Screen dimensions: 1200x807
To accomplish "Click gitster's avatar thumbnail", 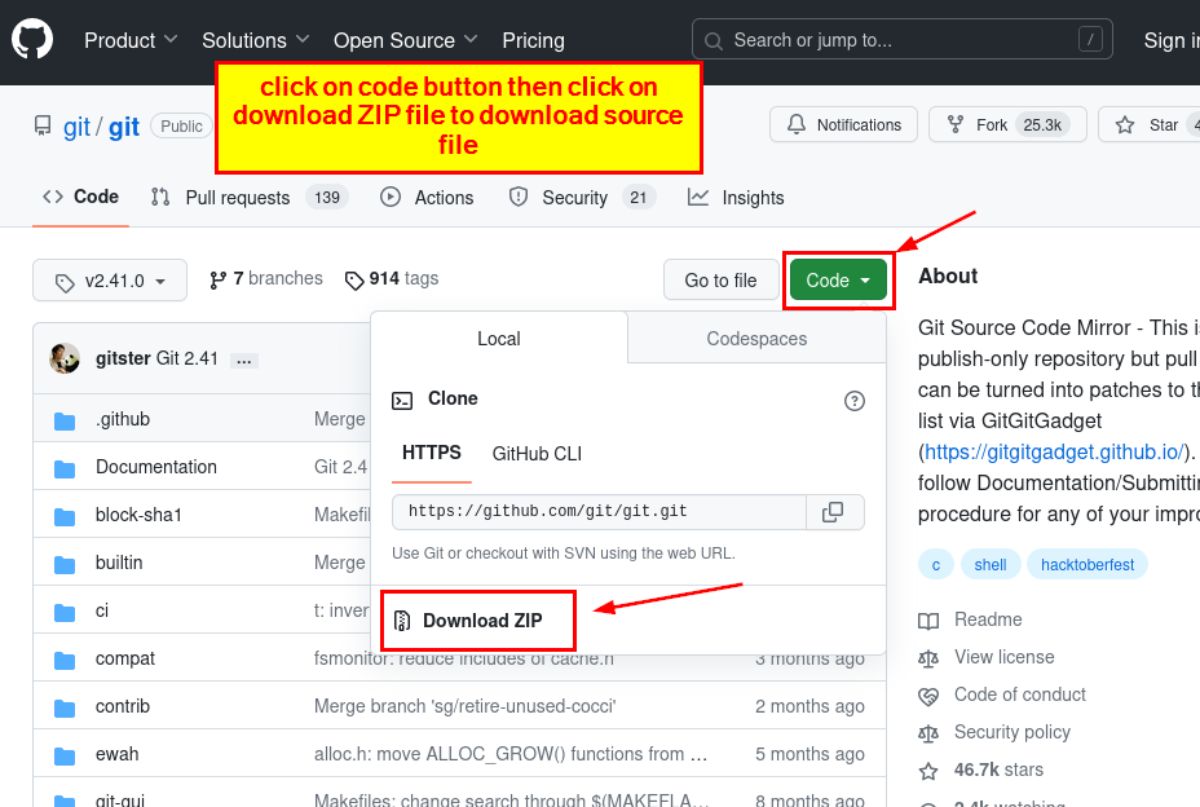I will point(65,358).
